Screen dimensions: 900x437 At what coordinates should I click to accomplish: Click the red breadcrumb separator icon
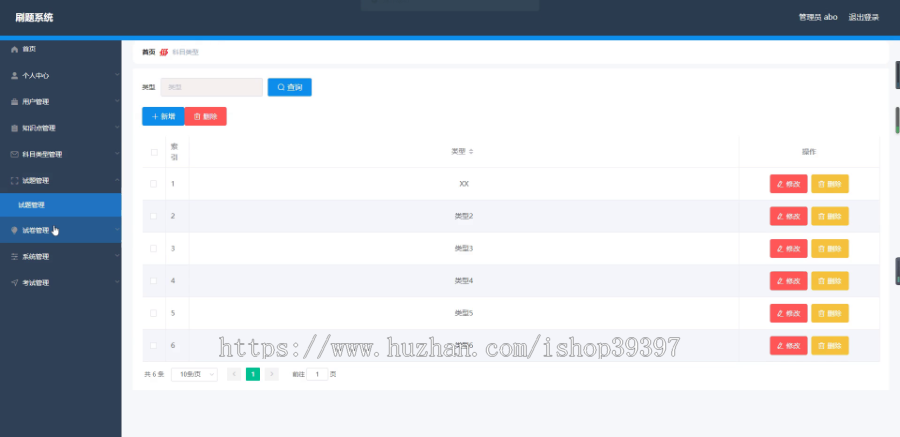tap(164, 52)
